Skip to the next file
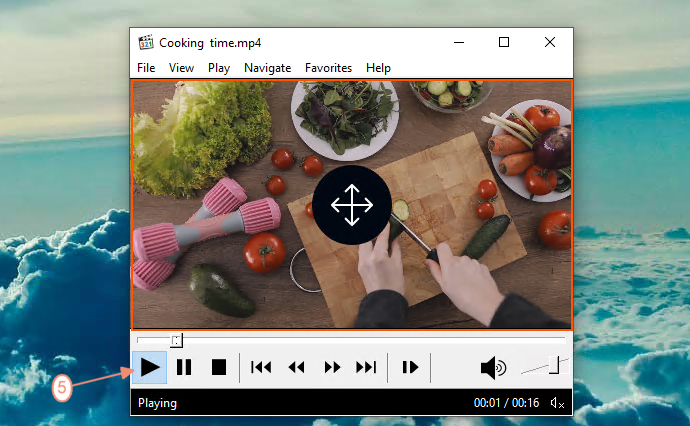This screenshot has width=690, height=426. click(x=366, y=367)
